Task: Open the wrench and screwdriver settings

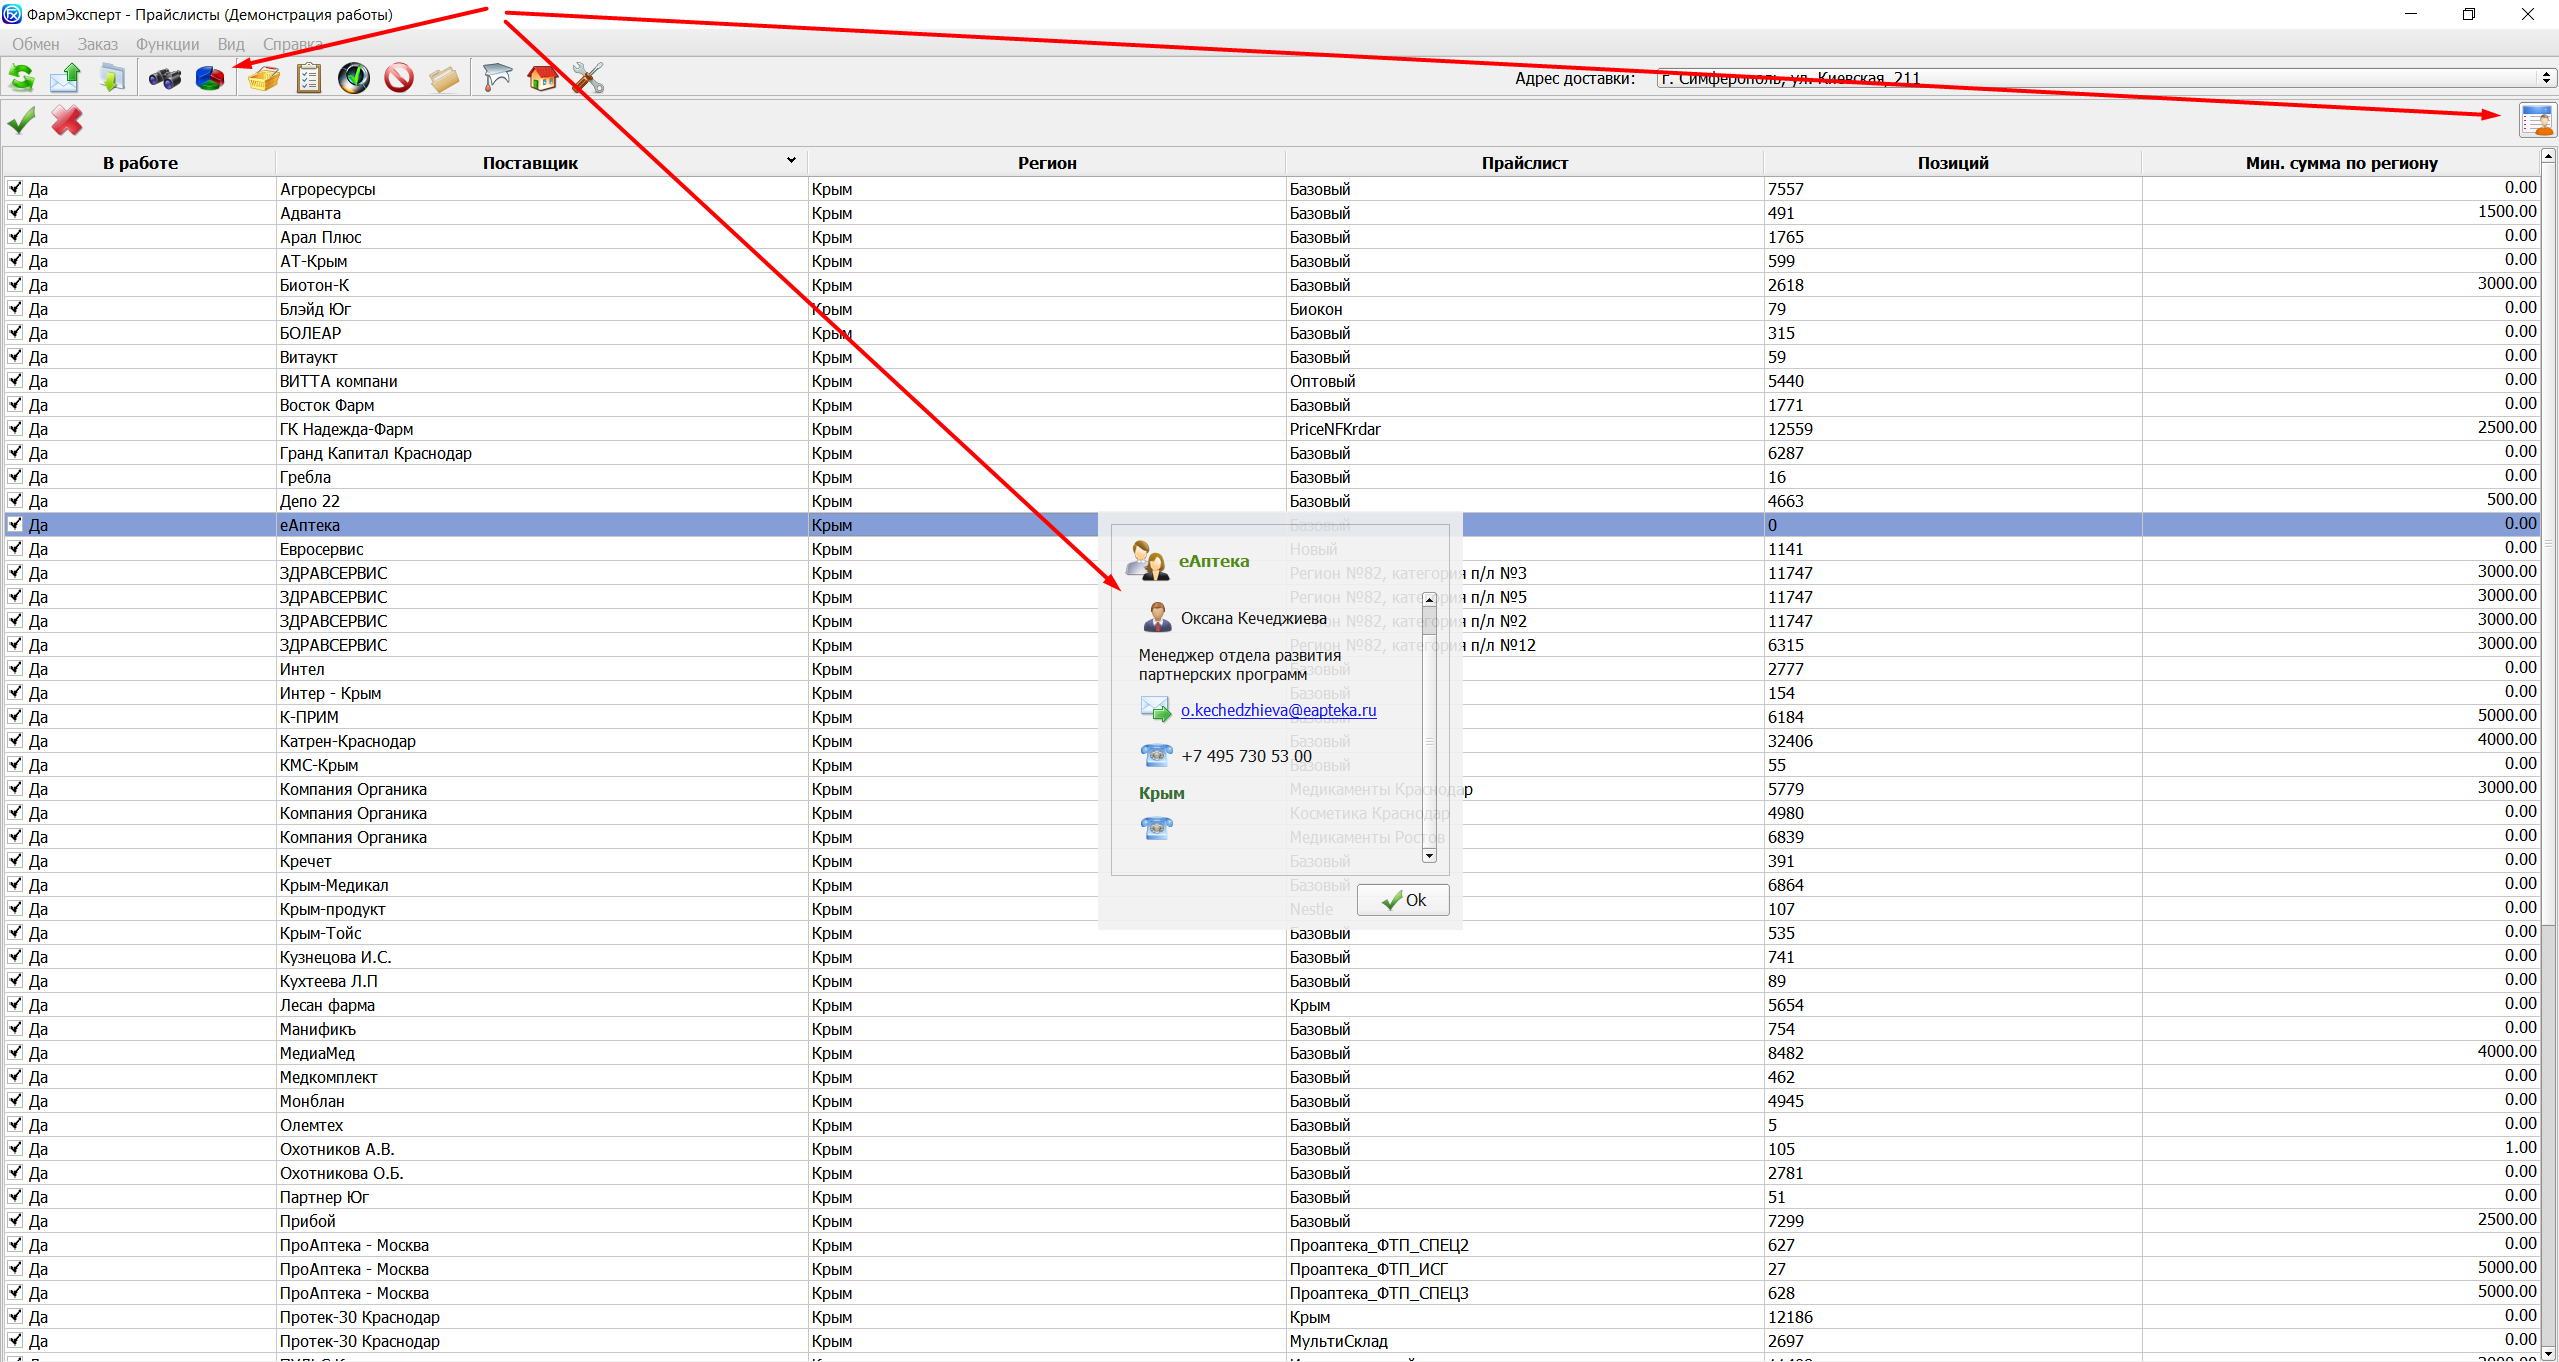Action: [588, 77]
